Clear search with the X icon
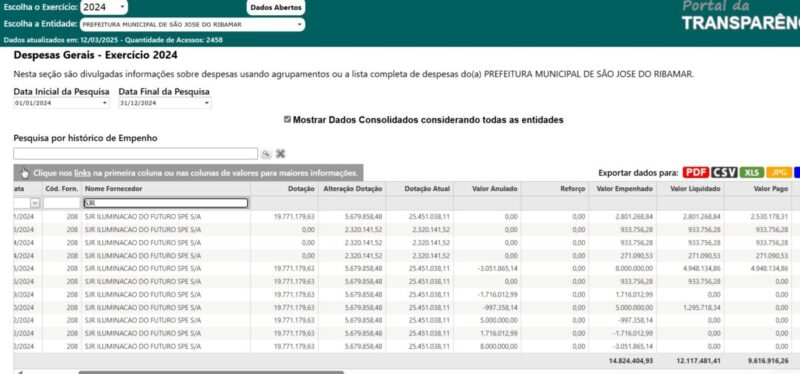 pos(280,154)
